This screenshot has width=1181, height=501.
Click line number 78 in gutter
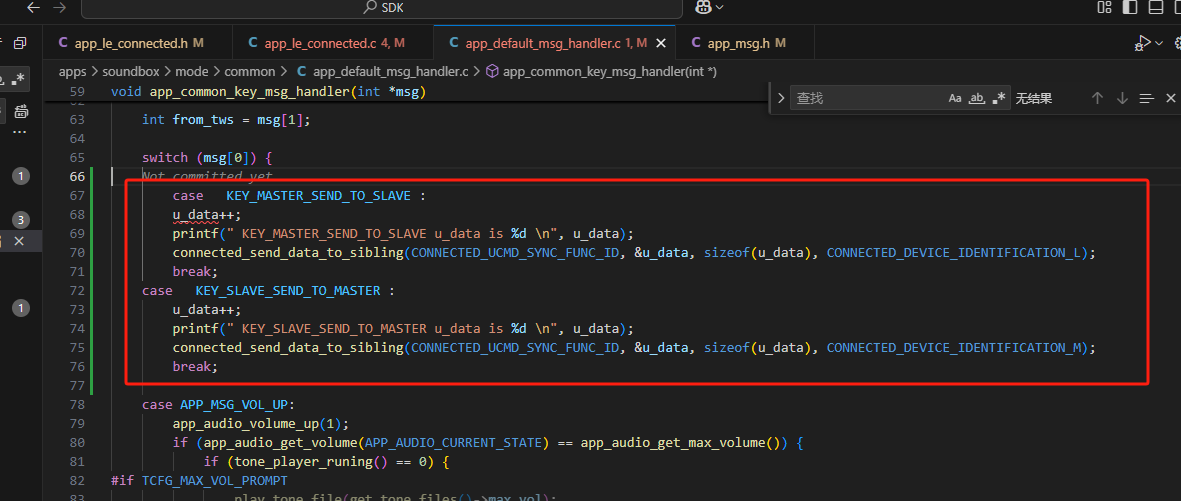(76, 405)
